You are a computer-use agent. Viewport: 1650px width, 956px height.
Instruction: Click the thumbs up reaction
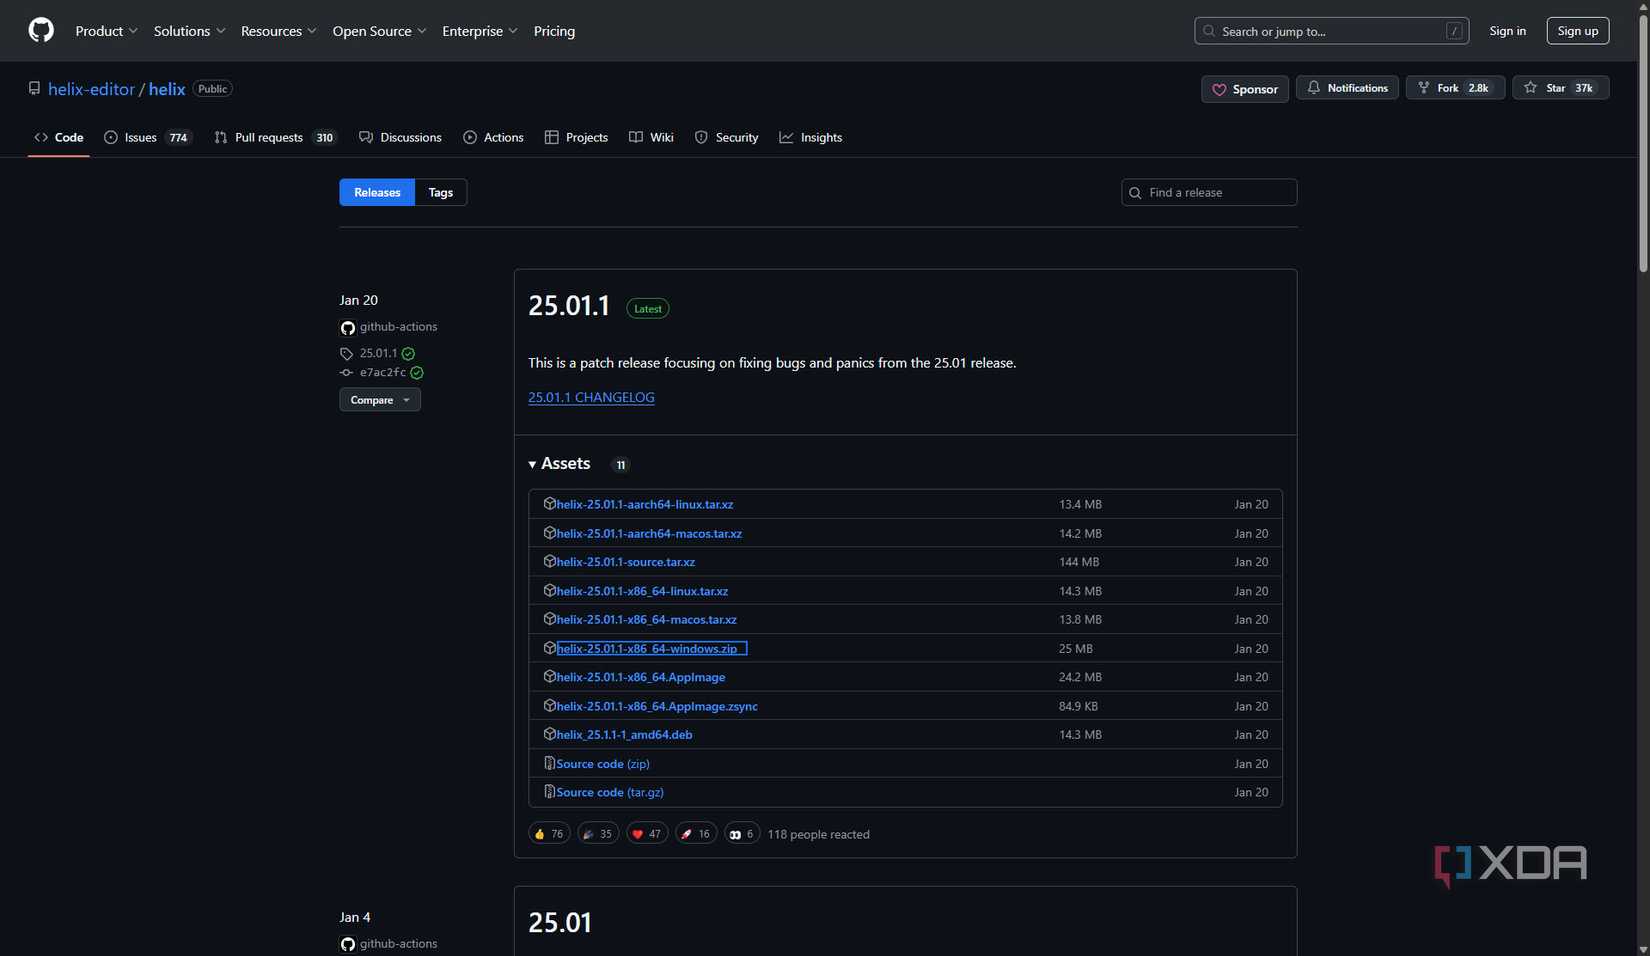click(549, 834)
